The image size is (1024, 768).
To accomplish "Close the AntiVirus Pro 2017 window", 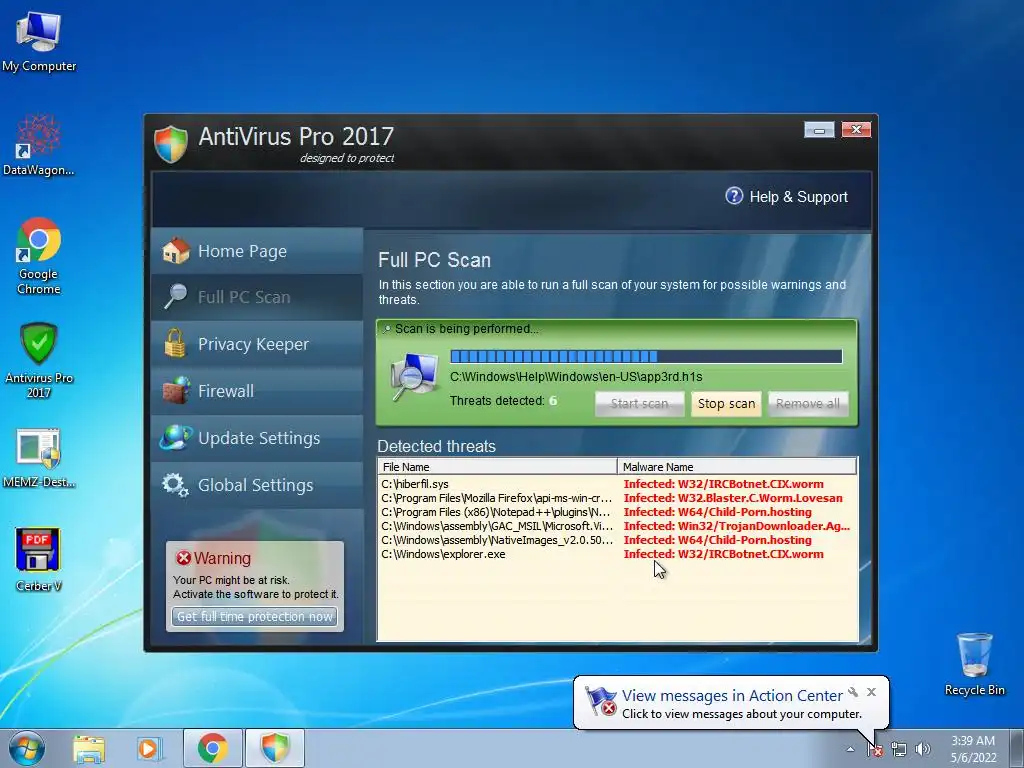I will 856,129.
